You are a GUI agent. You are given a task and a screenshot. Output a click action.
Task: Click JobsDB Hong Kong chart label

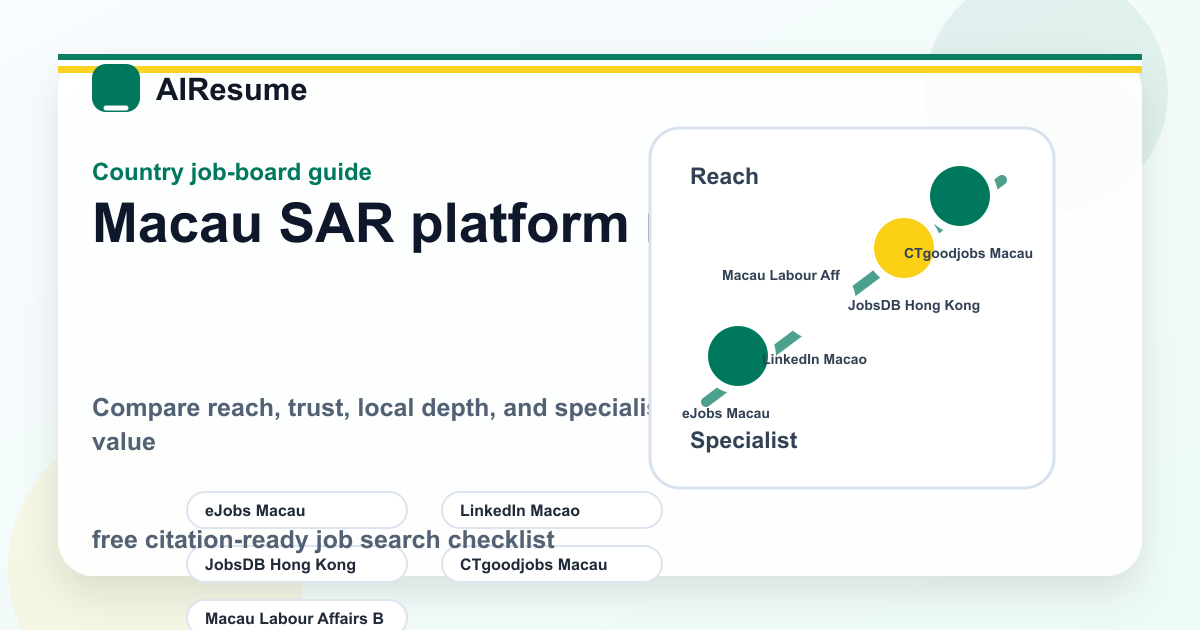tap(914, 305)
